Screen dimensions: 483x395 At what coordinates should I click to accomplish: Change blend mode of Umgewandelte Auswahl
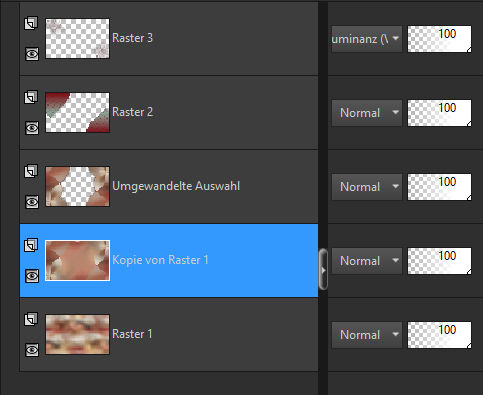tap(367, 187)
